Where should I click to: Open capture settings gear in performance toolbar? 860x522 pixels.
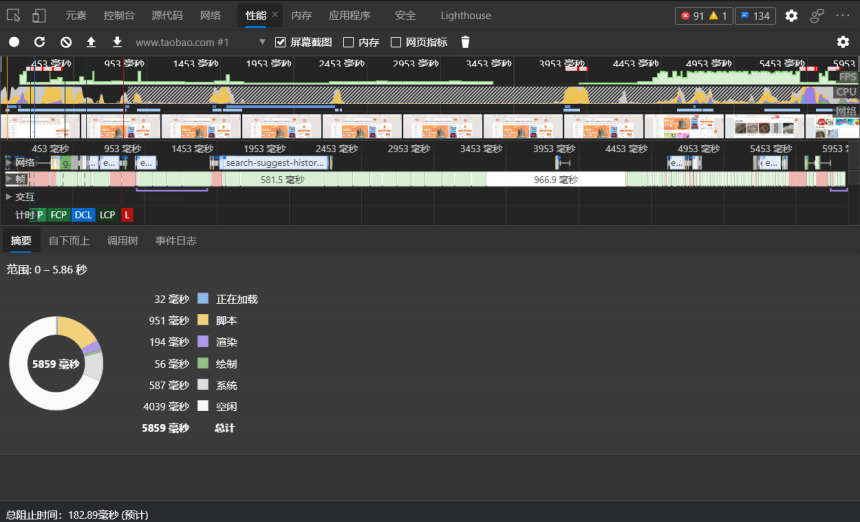coord(842,42)
